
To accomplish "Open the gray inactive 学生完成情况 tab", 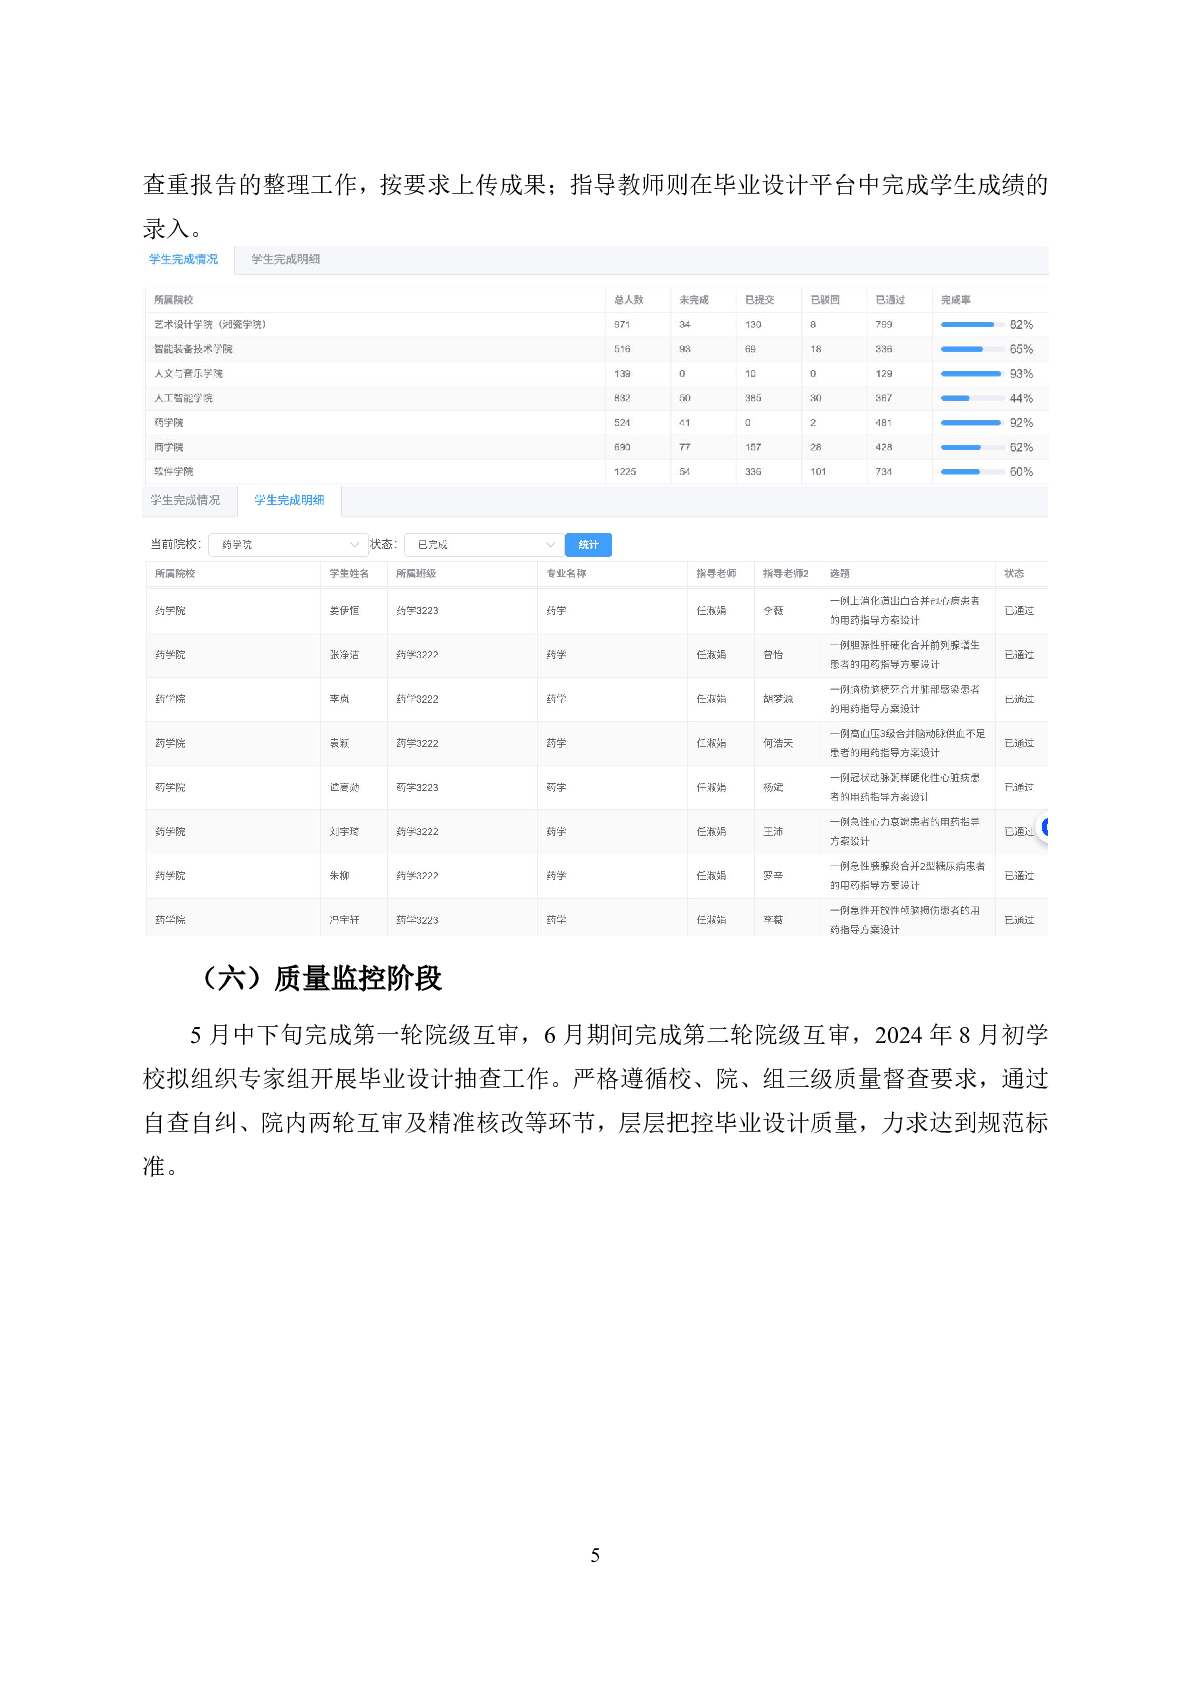I will coord(185,500).
